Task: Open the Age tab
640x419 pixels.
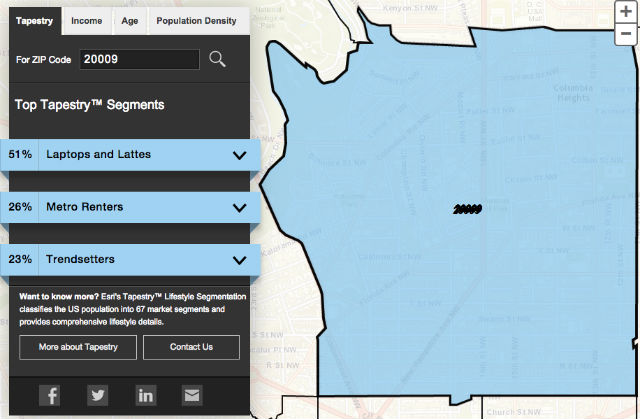Action: pyautogui.click(x=130, y=21)
